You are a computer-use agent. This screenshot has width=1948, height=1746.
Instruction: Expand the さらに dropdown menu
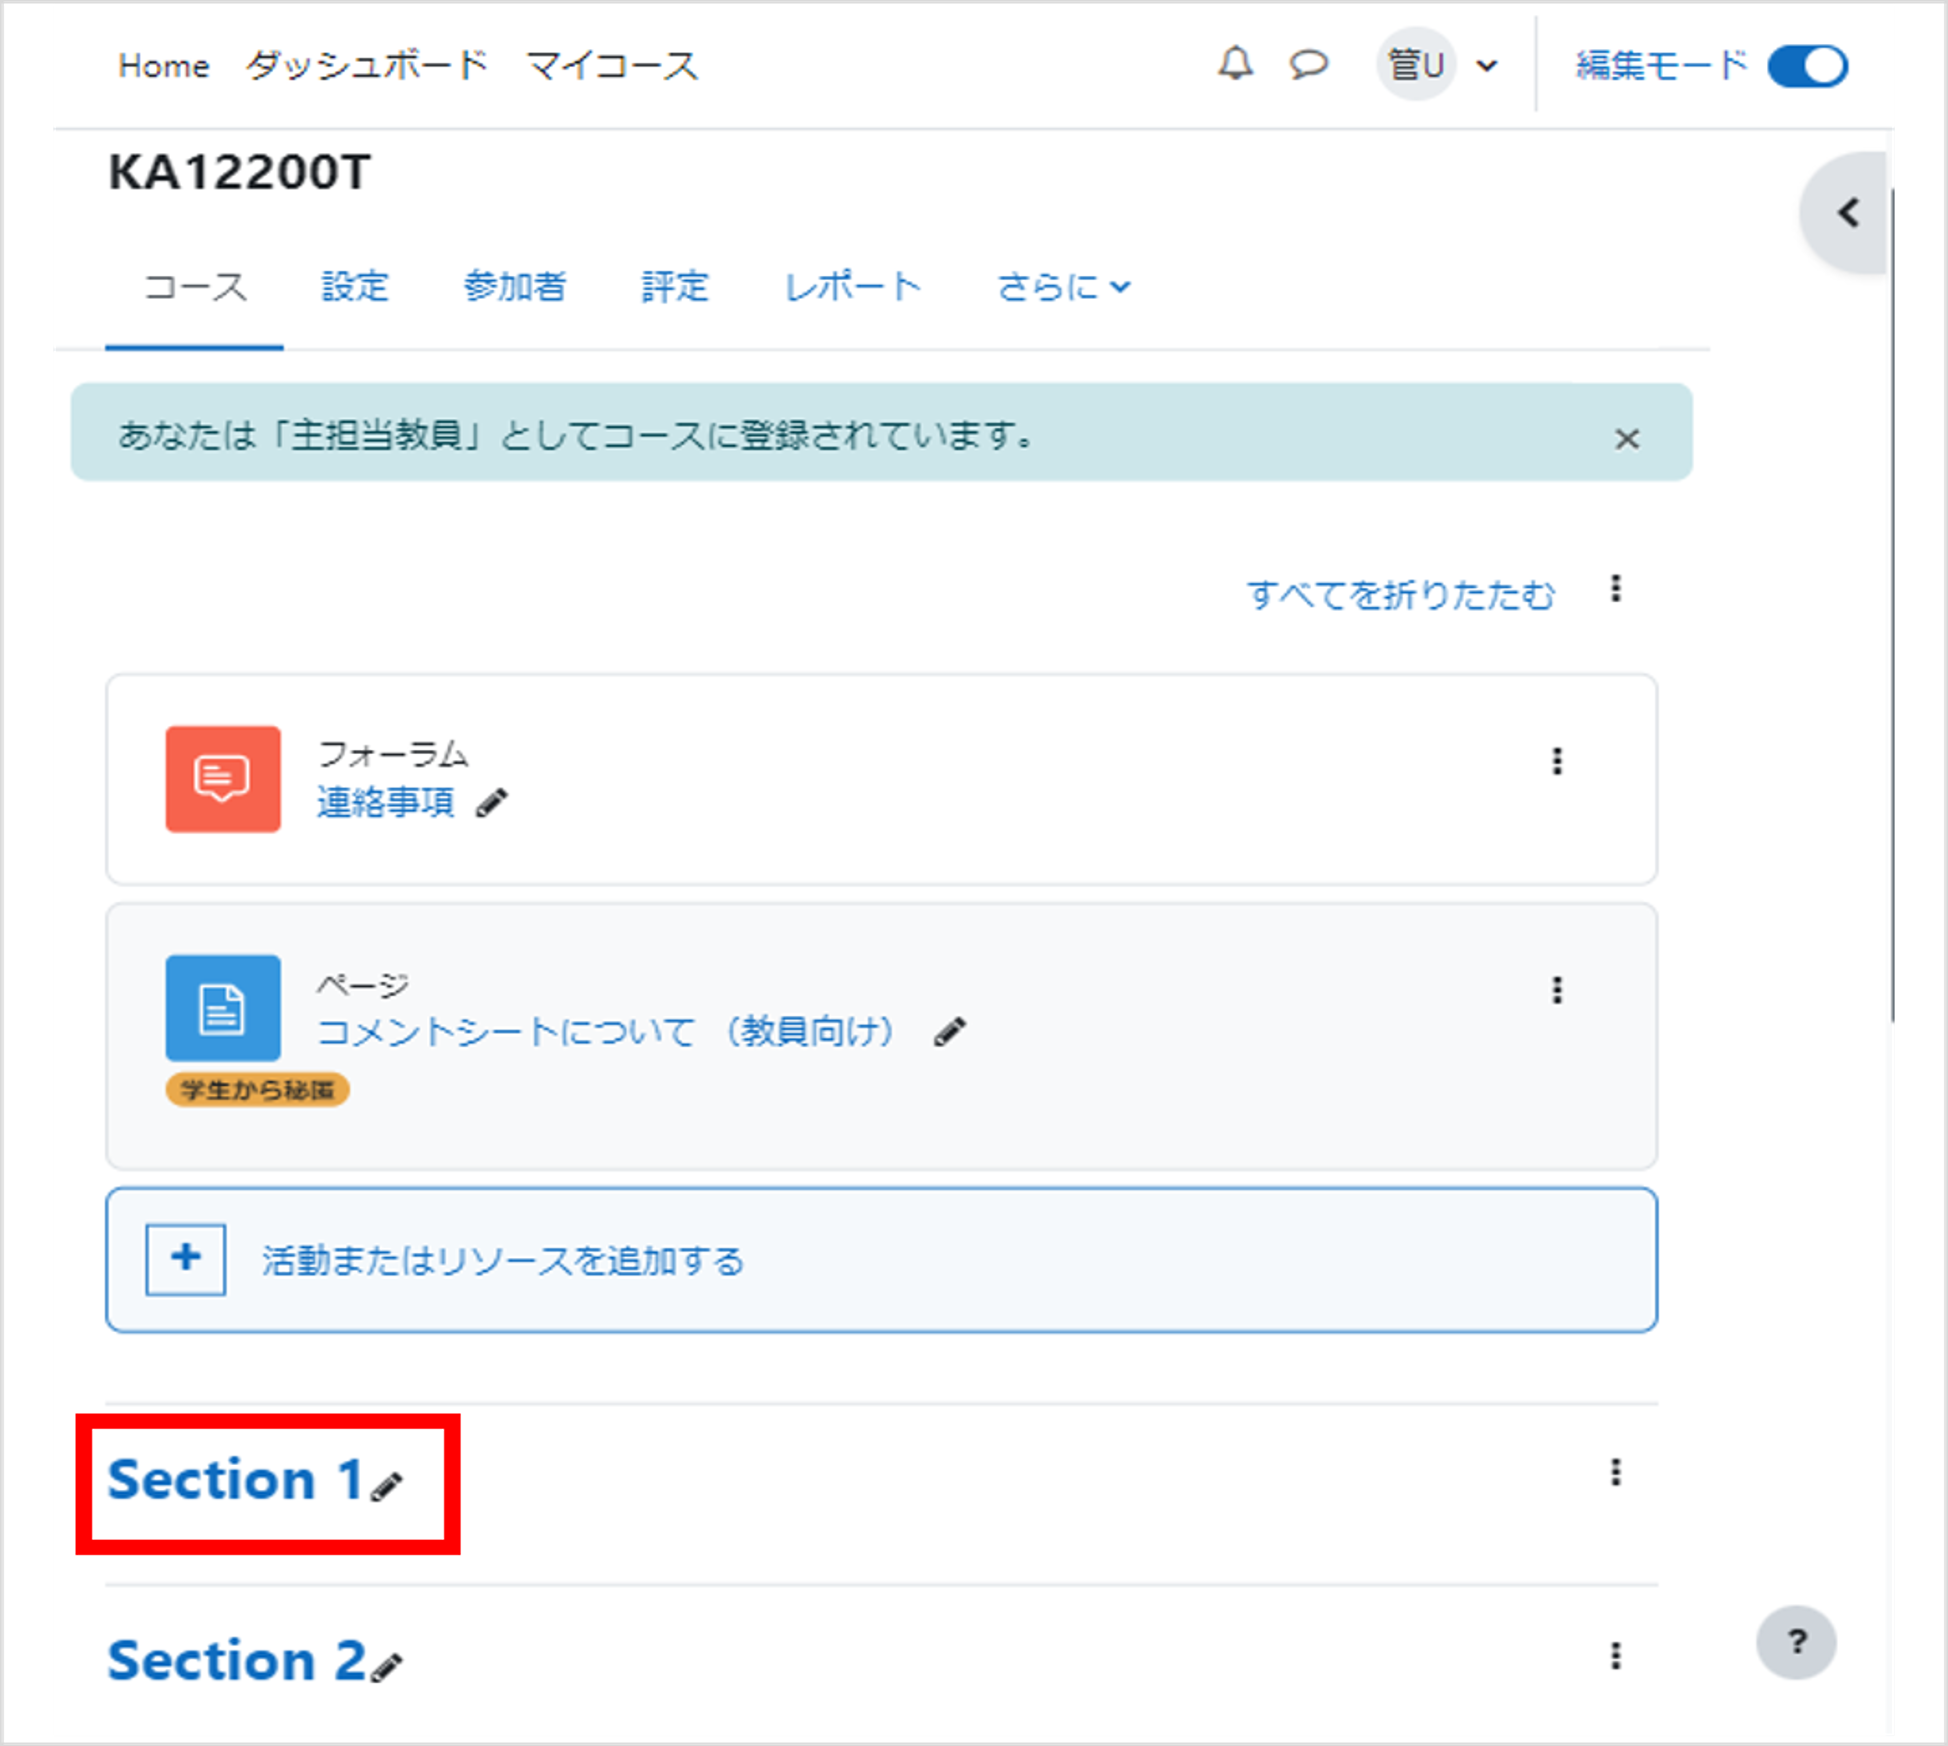(1064, 287)
